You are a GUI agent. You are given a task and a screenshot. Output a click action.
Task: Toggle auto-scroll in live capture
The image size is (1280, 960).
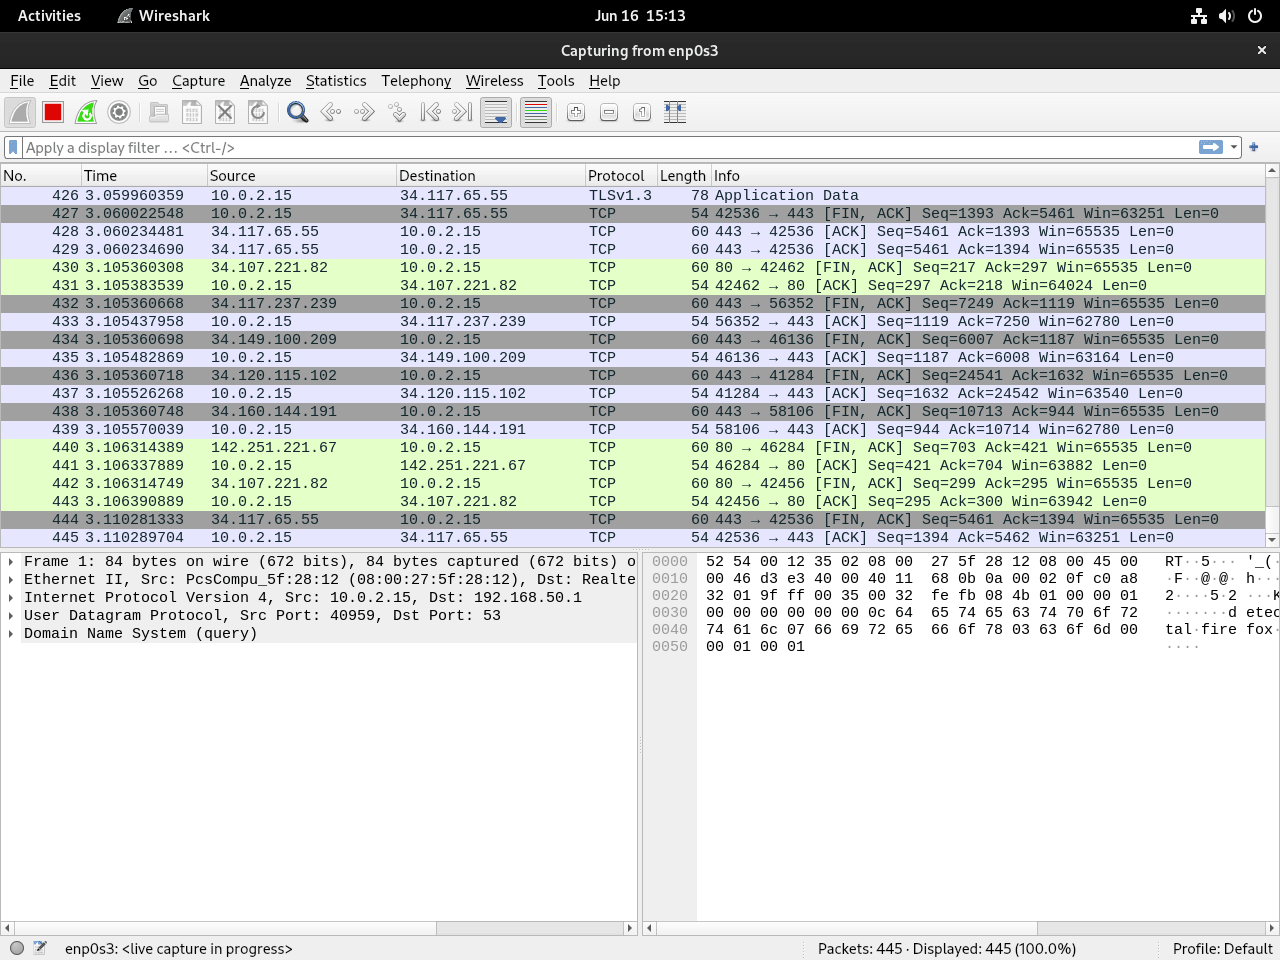[x=496, y=112]
